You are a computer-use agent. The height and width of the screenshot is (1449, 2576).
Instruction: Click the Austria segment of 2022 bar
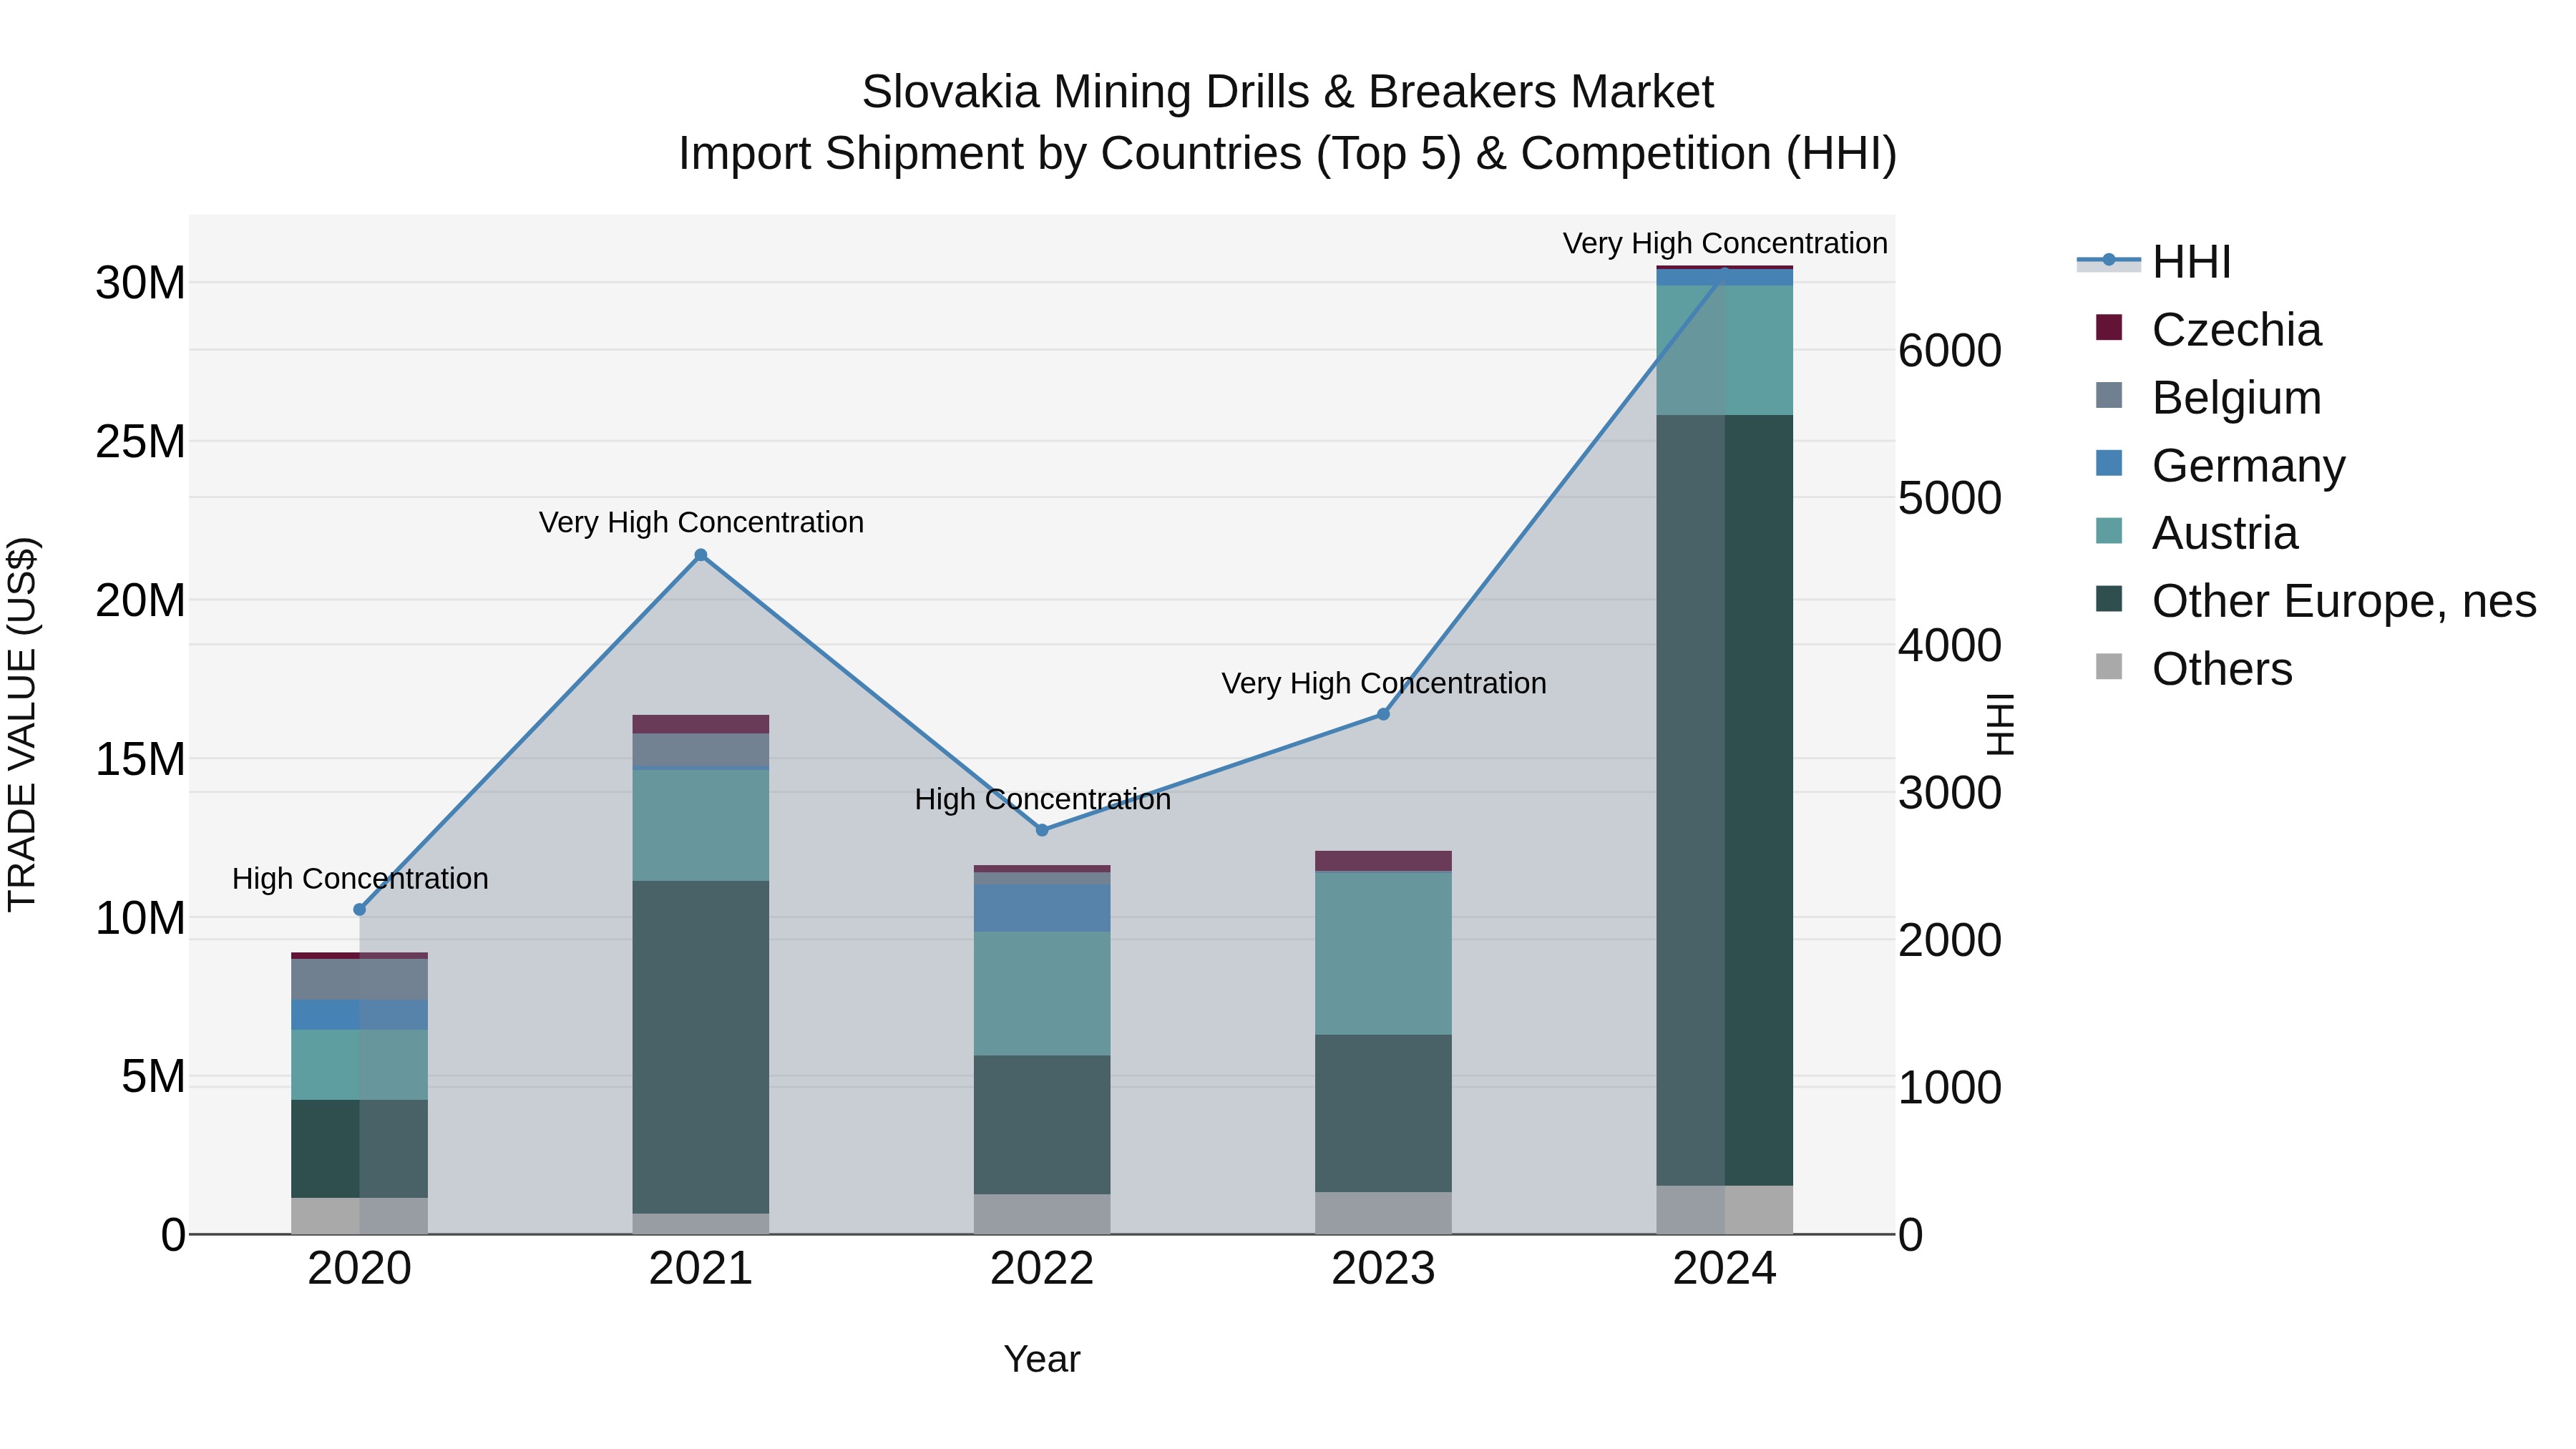click(1042, 994)
